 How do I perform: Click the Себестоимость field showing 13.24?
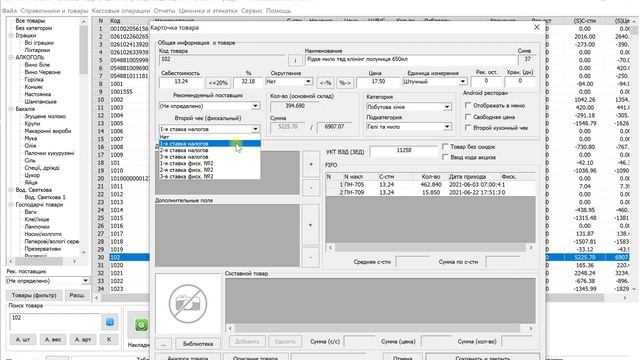click(181, 82)
